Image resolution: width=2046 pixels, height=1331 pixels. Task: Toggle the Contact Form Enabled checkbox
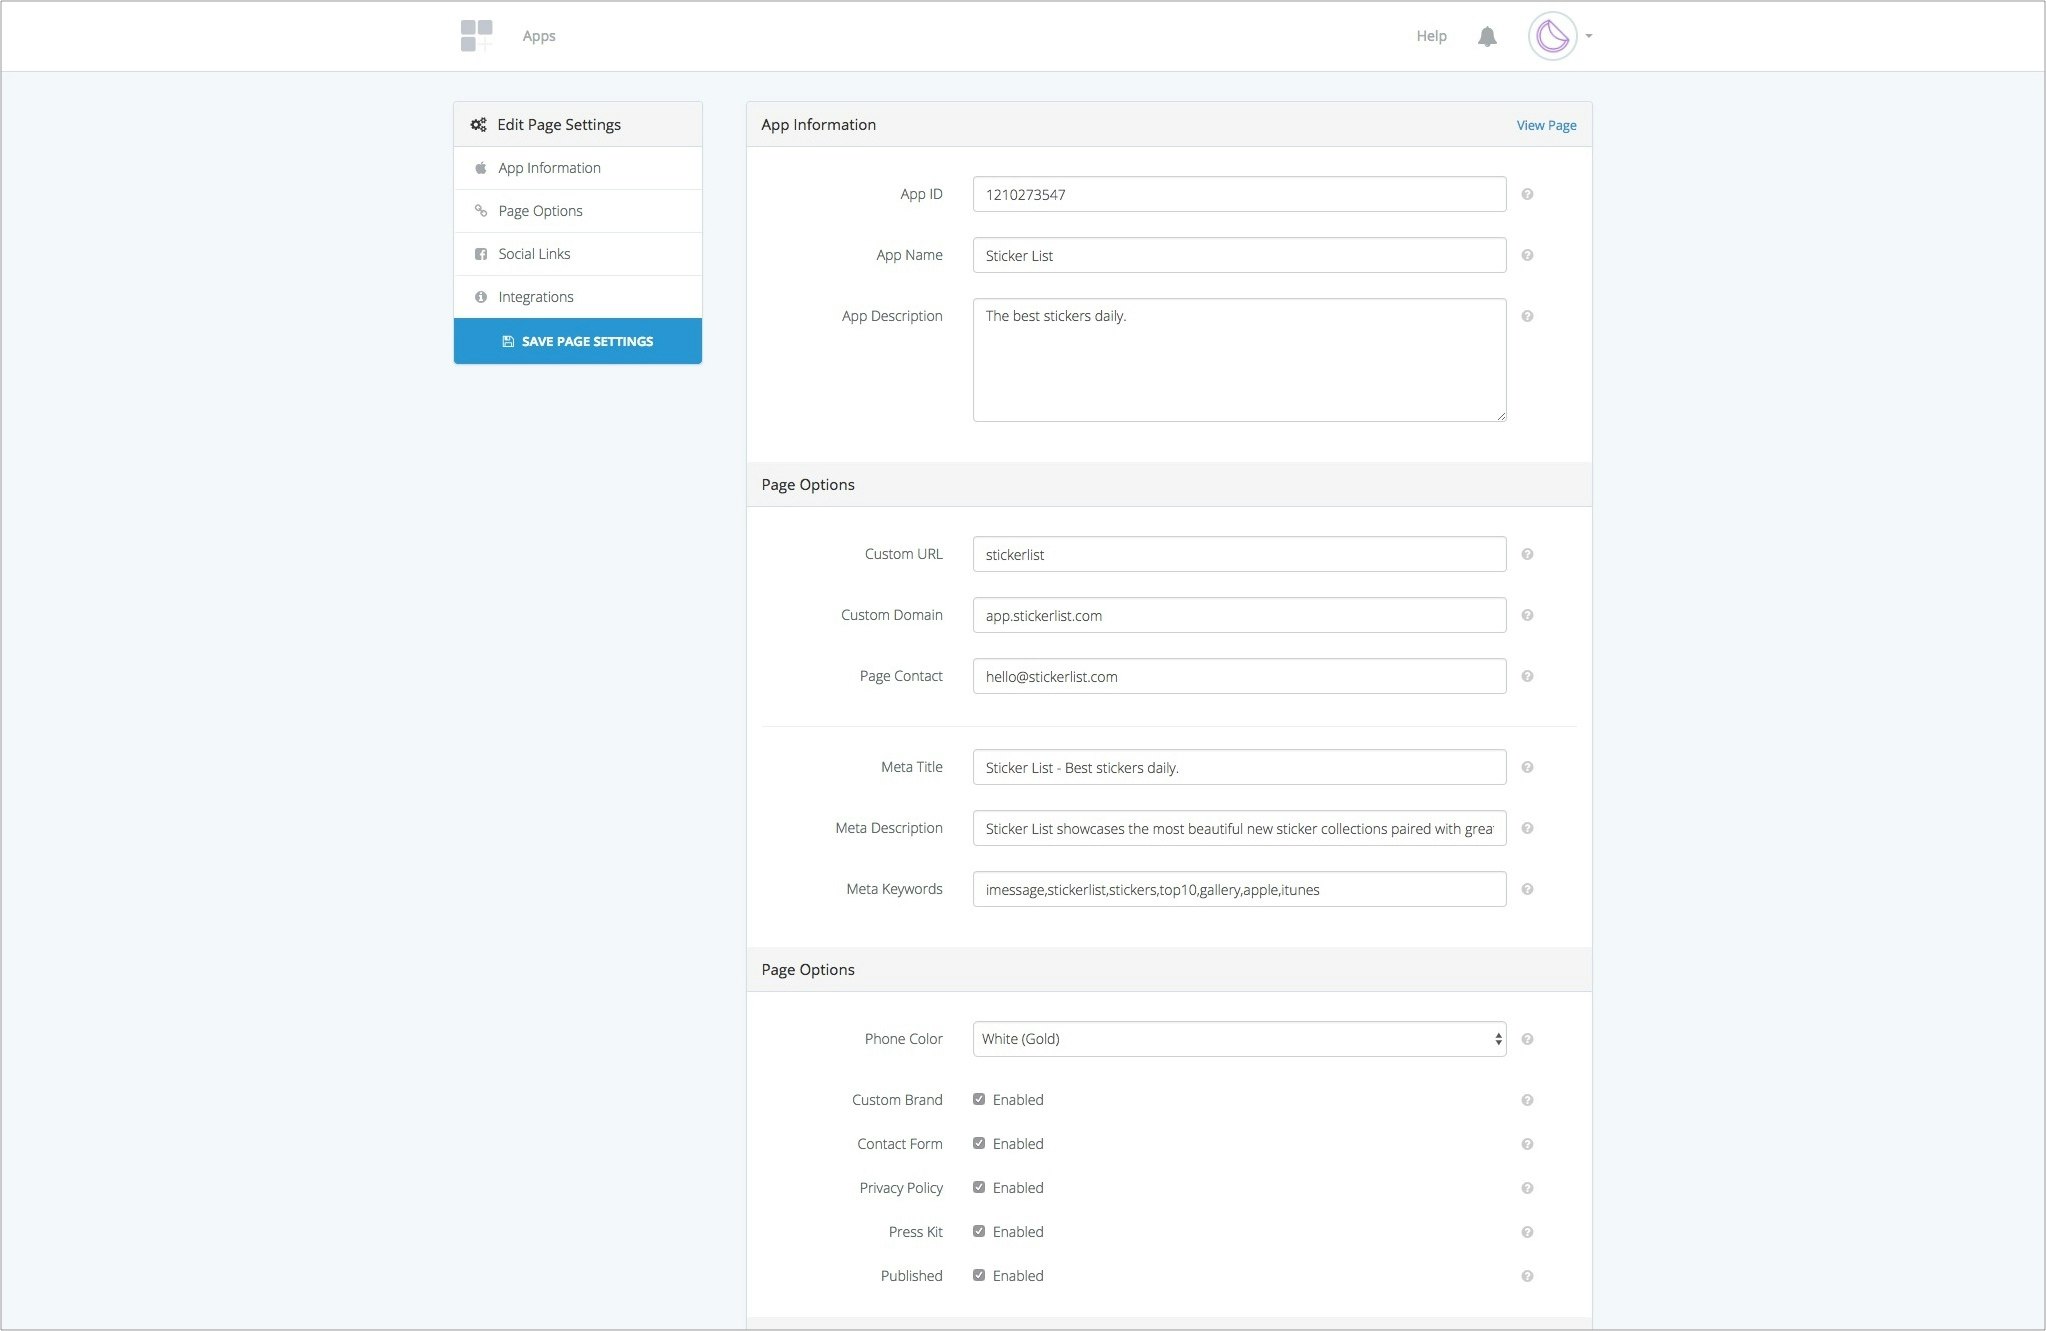click(x=979, y=1143)
